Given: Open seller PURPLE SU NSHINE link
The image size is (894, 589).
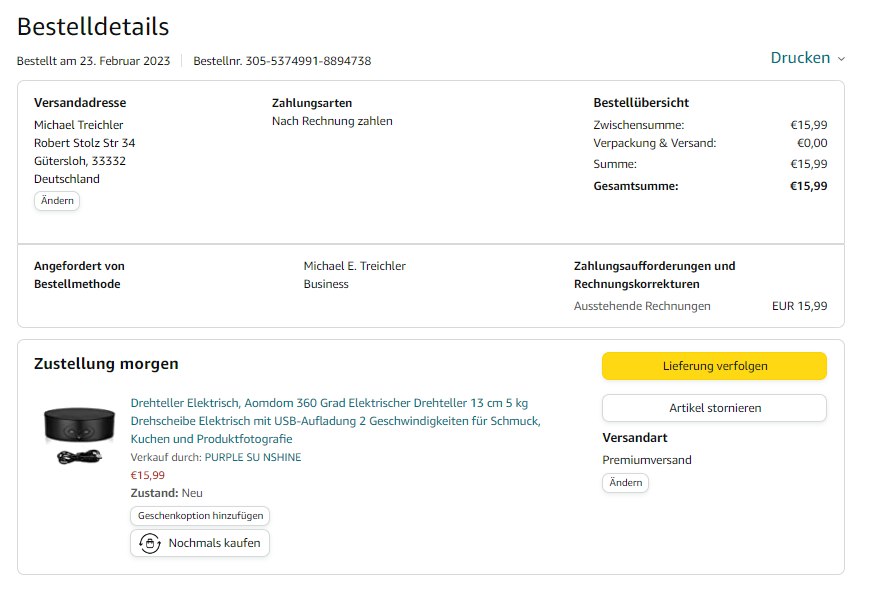Looking at the screenshot, I should click(x=253, y=457).
